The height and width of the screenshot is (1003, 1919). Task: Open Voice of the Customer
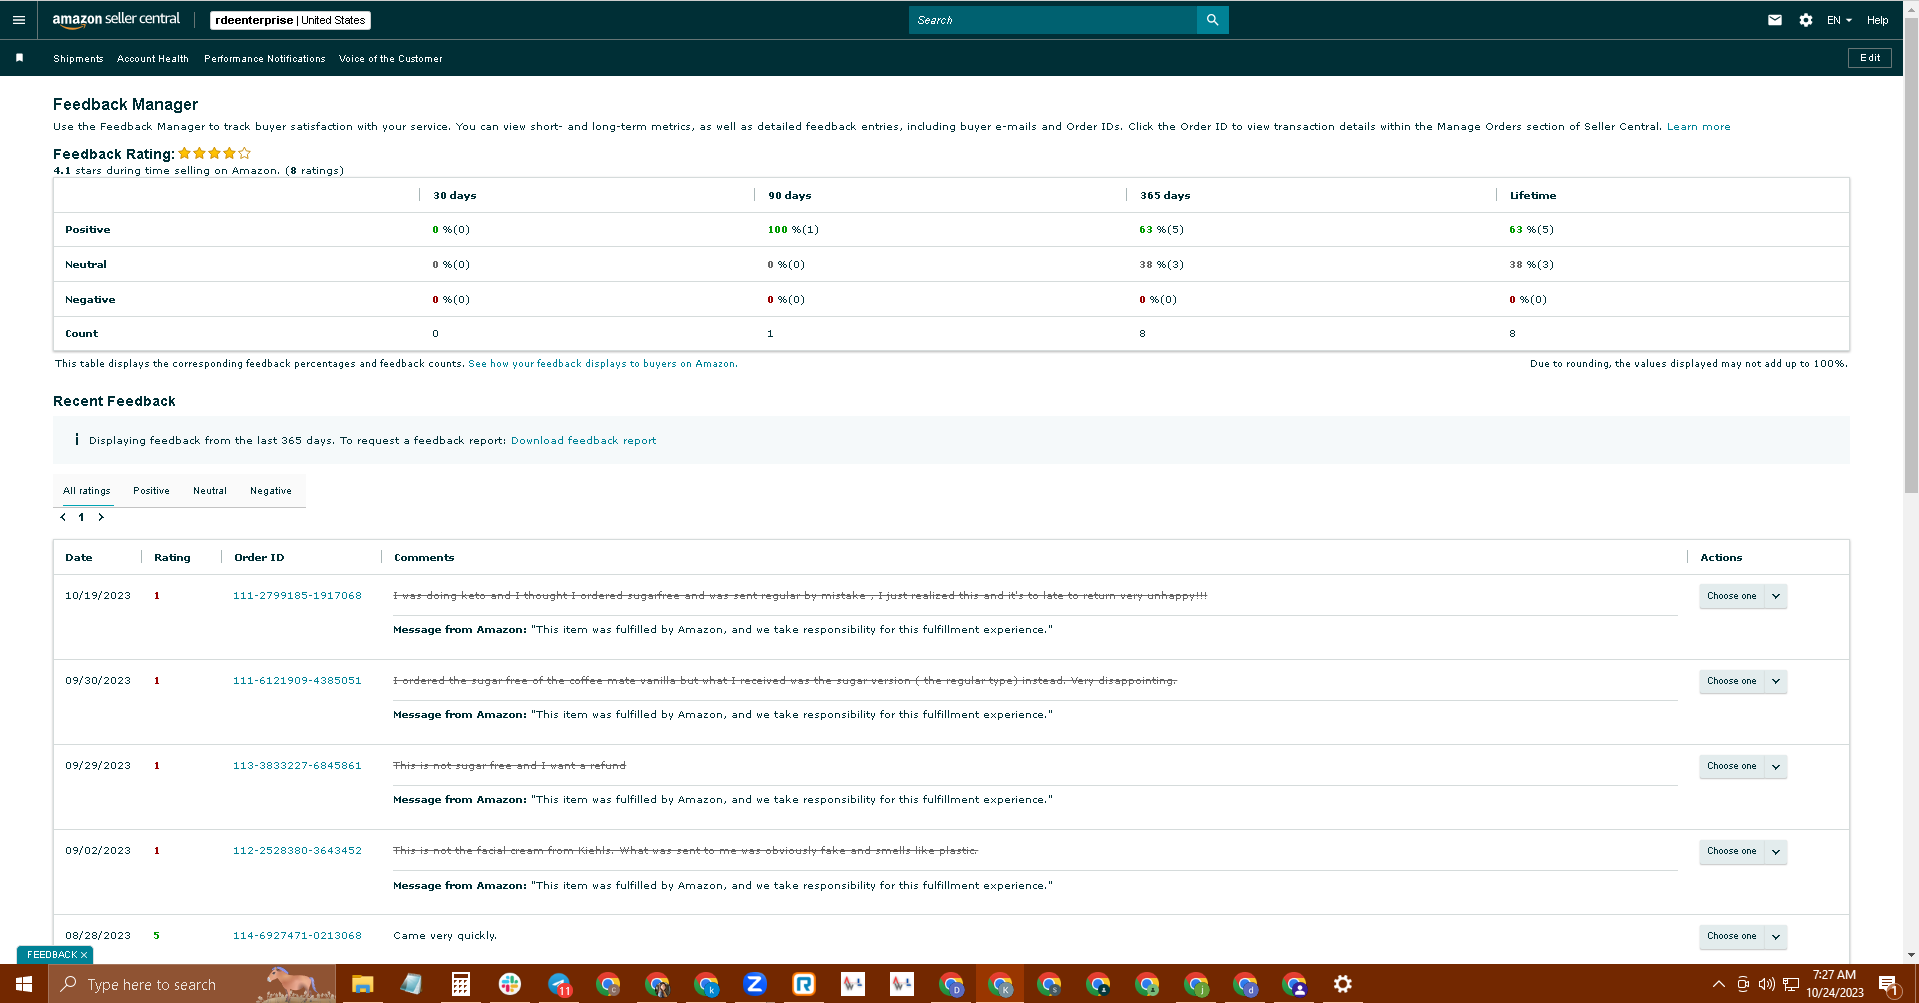pyautogui.click(x=391, y=59)
